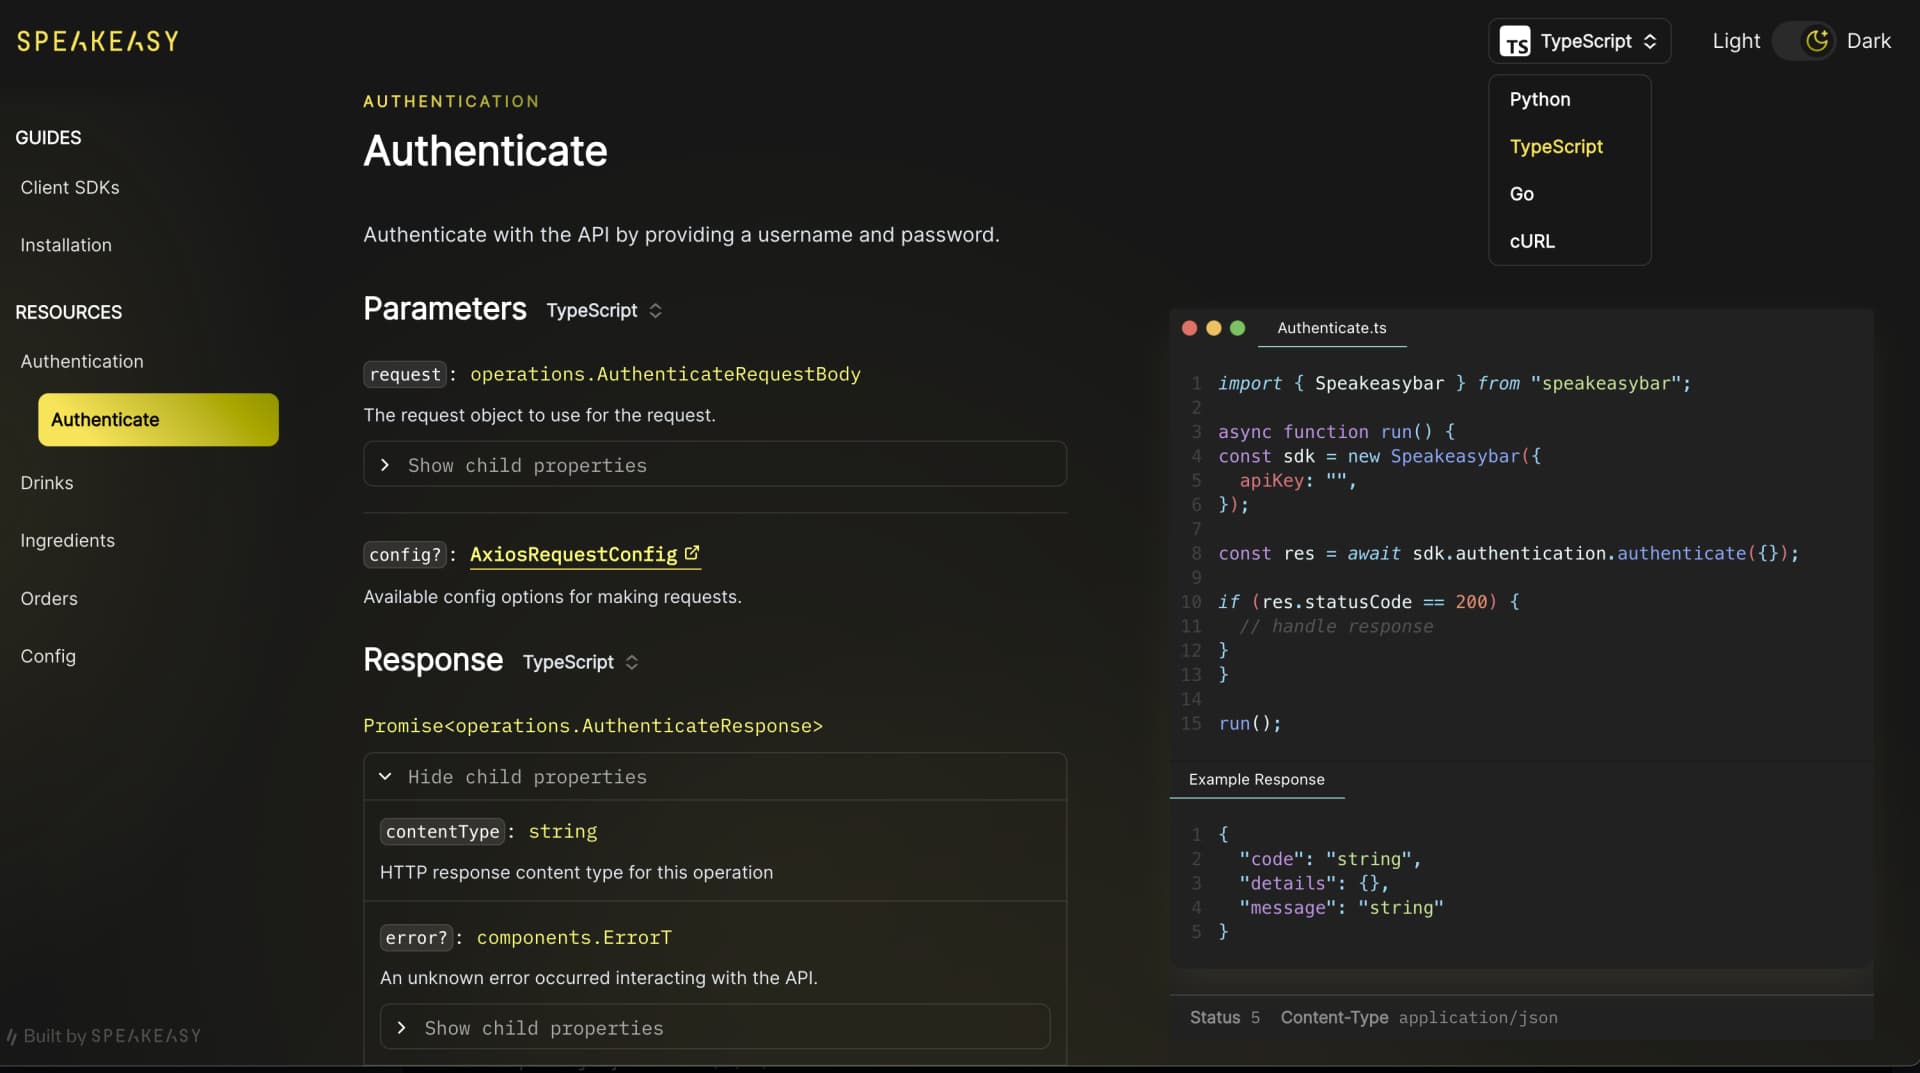Click the yellow traffic light dot in code window
The image size is (1920, 1073).
tap(1213, 328)
